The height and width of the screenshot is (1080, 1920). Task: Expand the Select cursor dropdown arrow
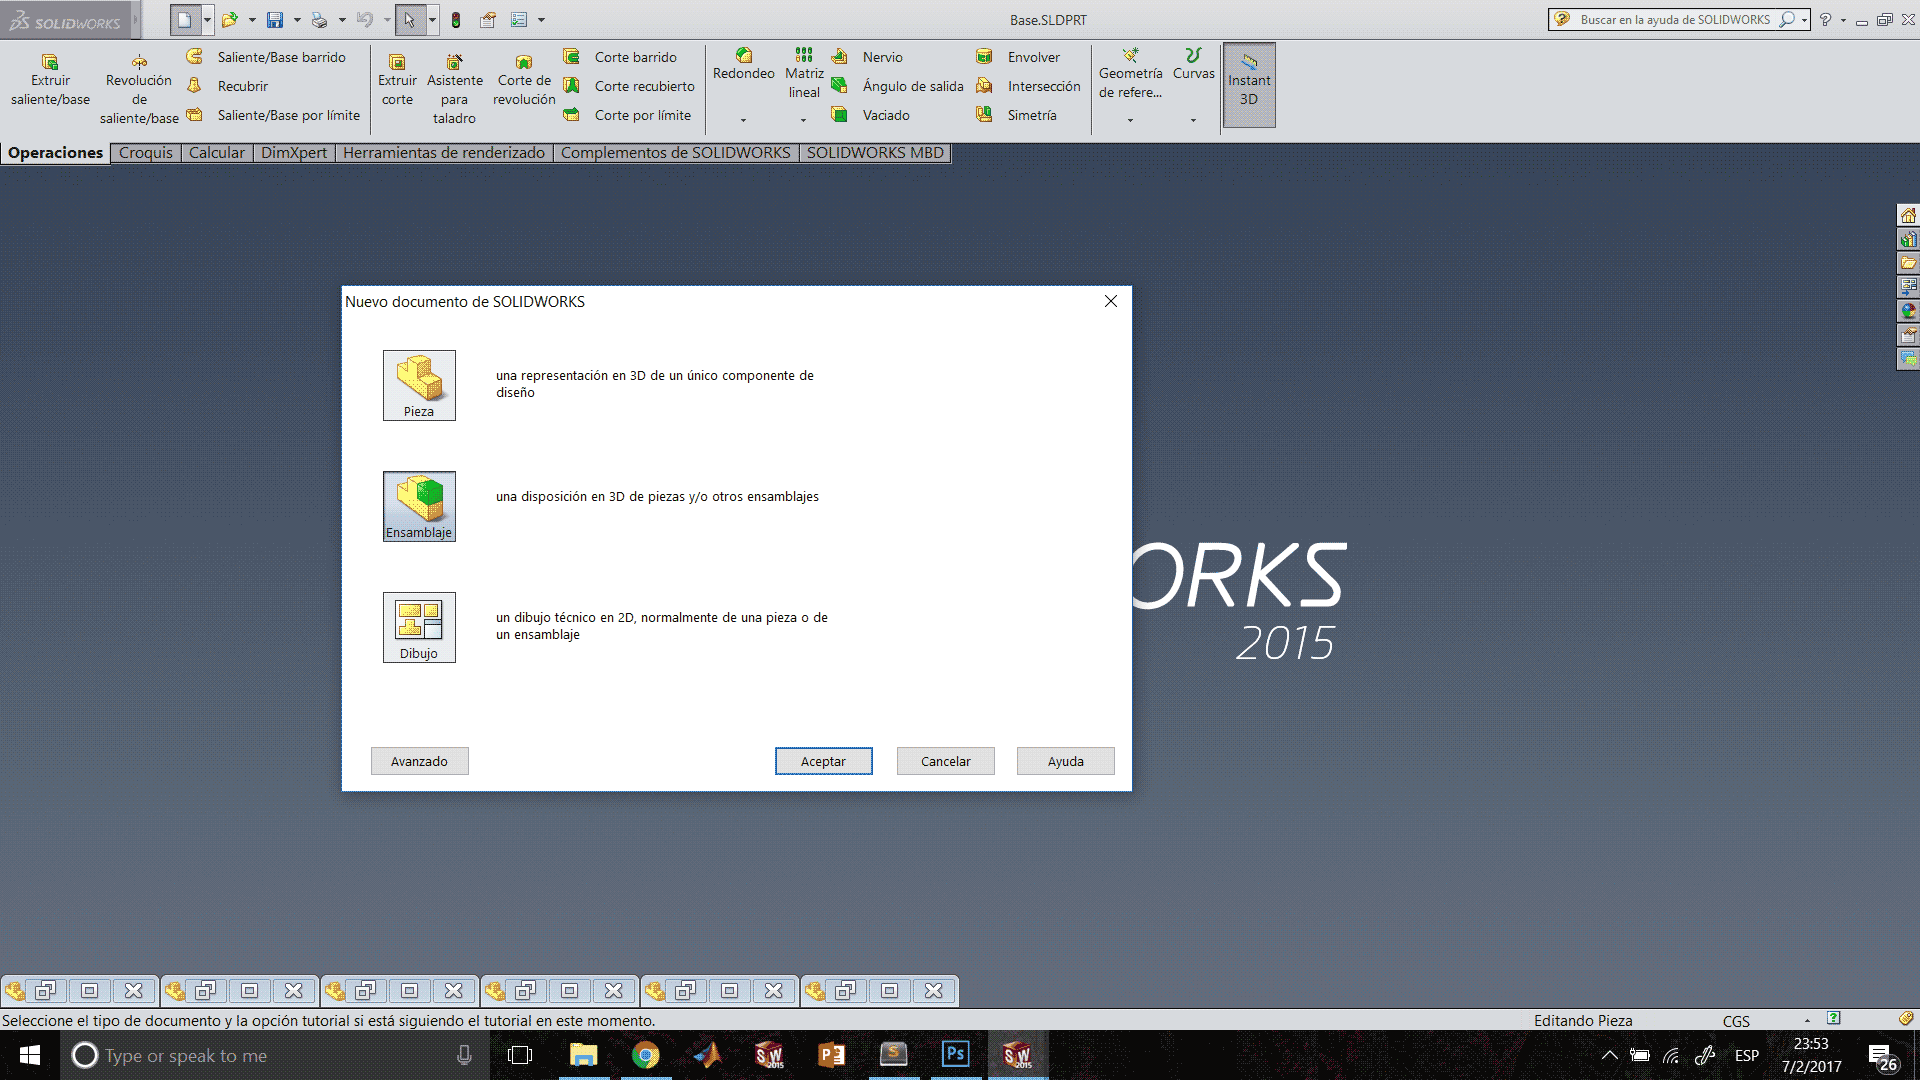432,20
